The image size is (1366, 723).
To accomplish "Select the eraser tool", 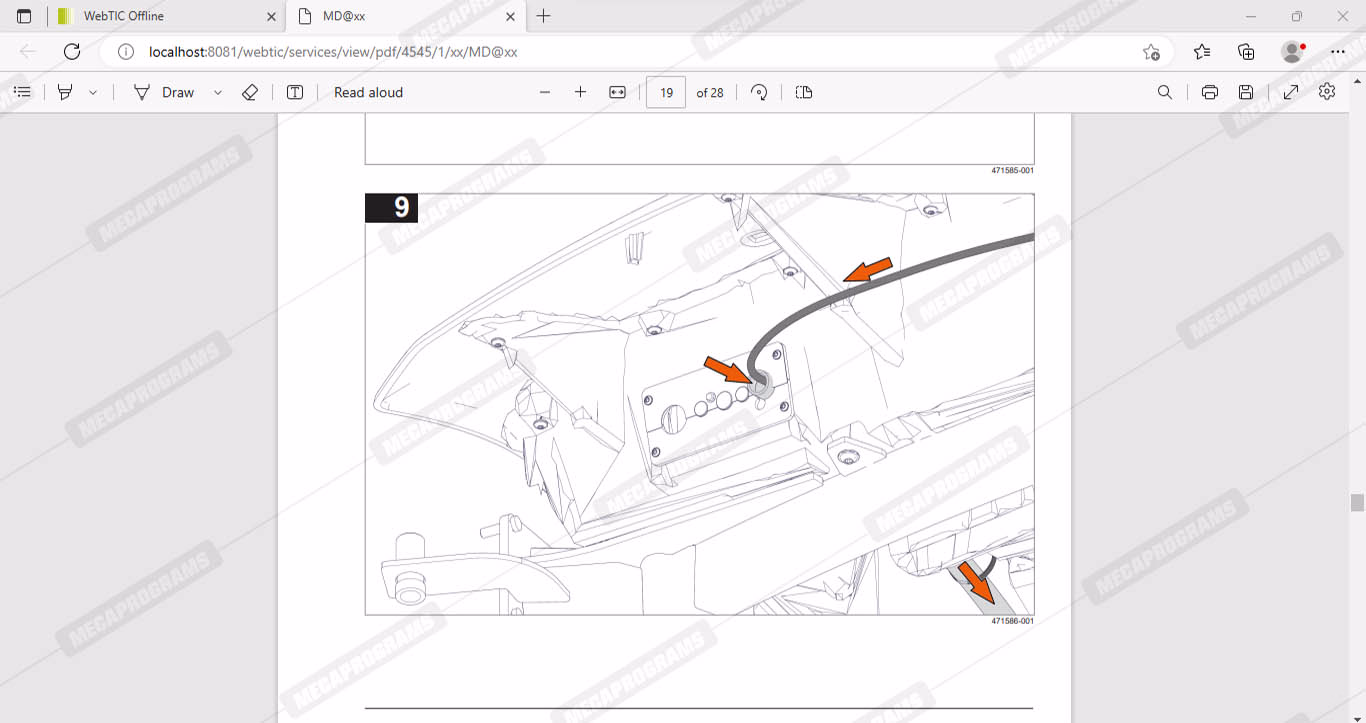I will [250, 92].
